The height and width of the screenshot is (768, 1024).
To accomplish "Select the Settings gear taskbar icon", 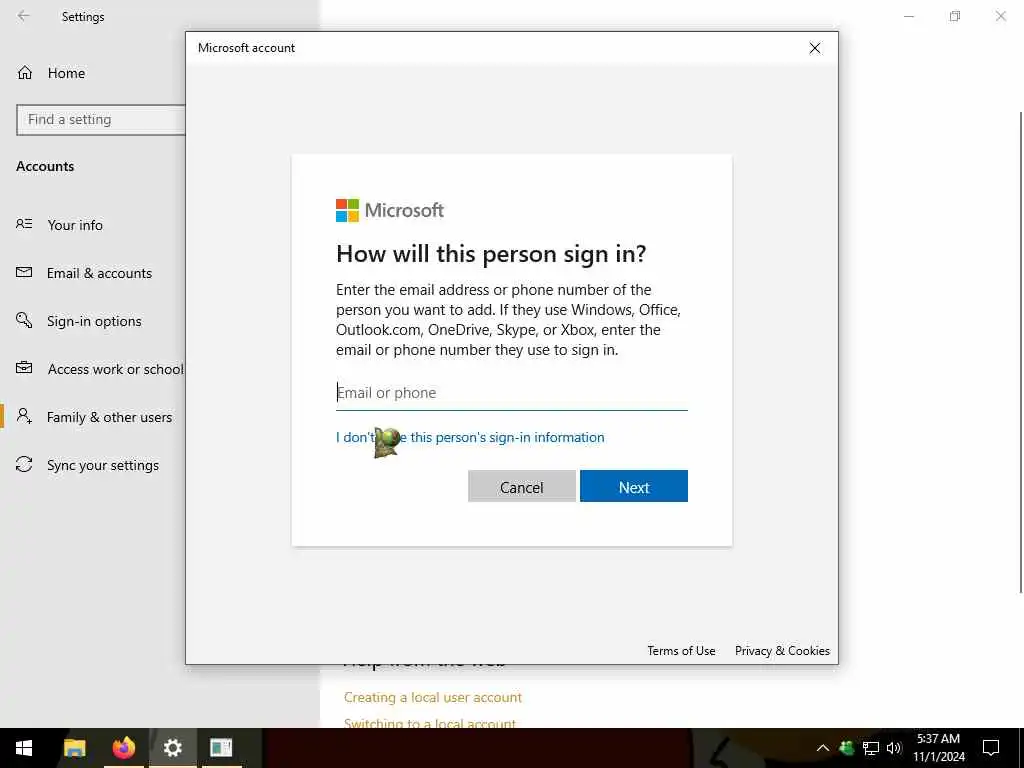I will pos(172,748).
